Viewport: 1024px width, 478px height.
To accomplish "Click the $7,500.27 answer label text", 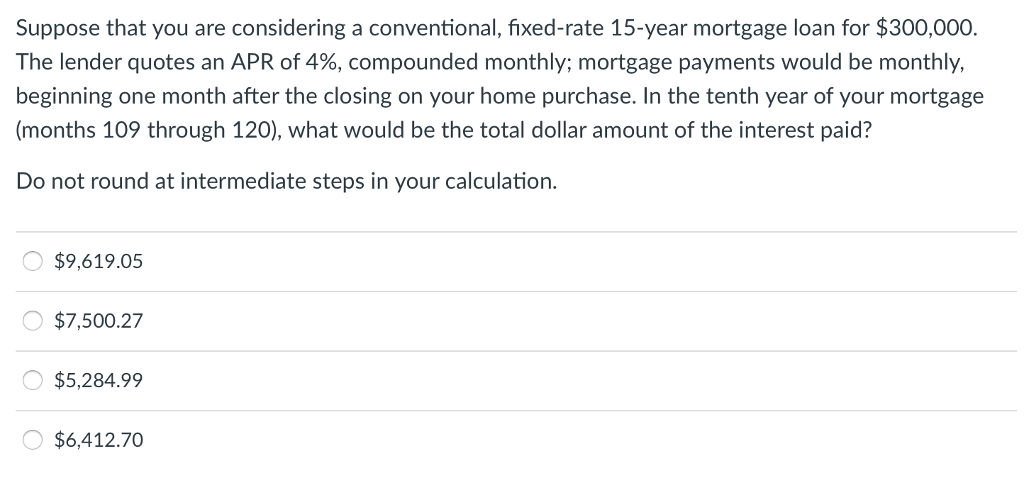I will tap(99, 321).
